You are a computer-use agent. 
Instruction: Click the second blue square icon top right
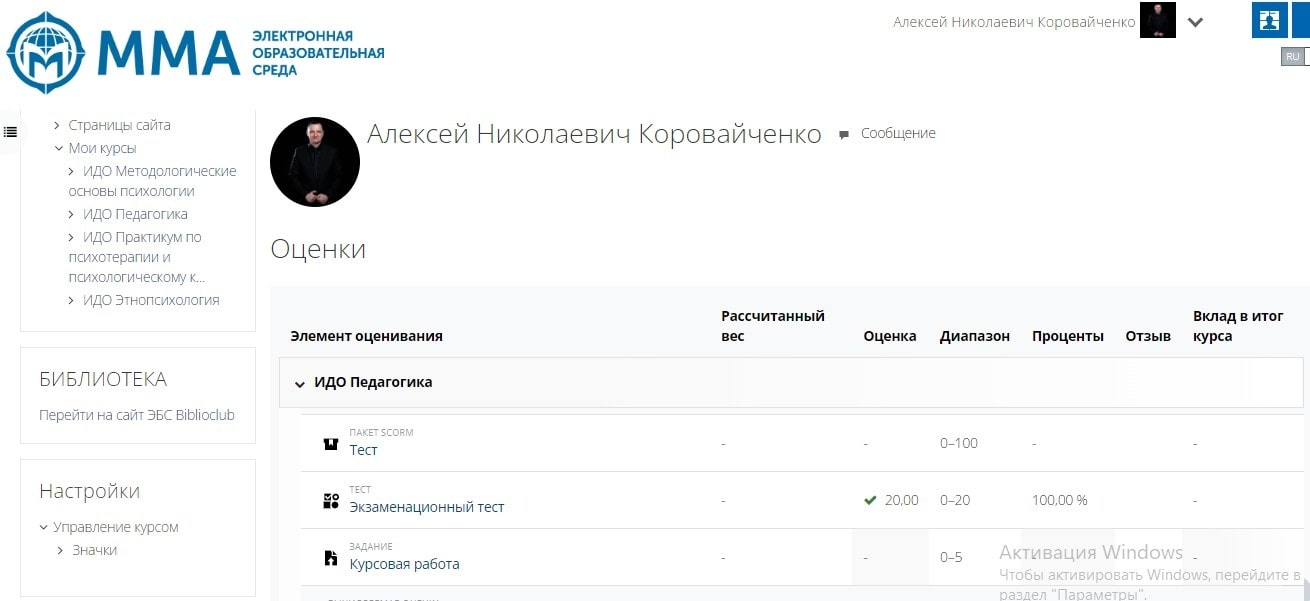(1299, 21)
